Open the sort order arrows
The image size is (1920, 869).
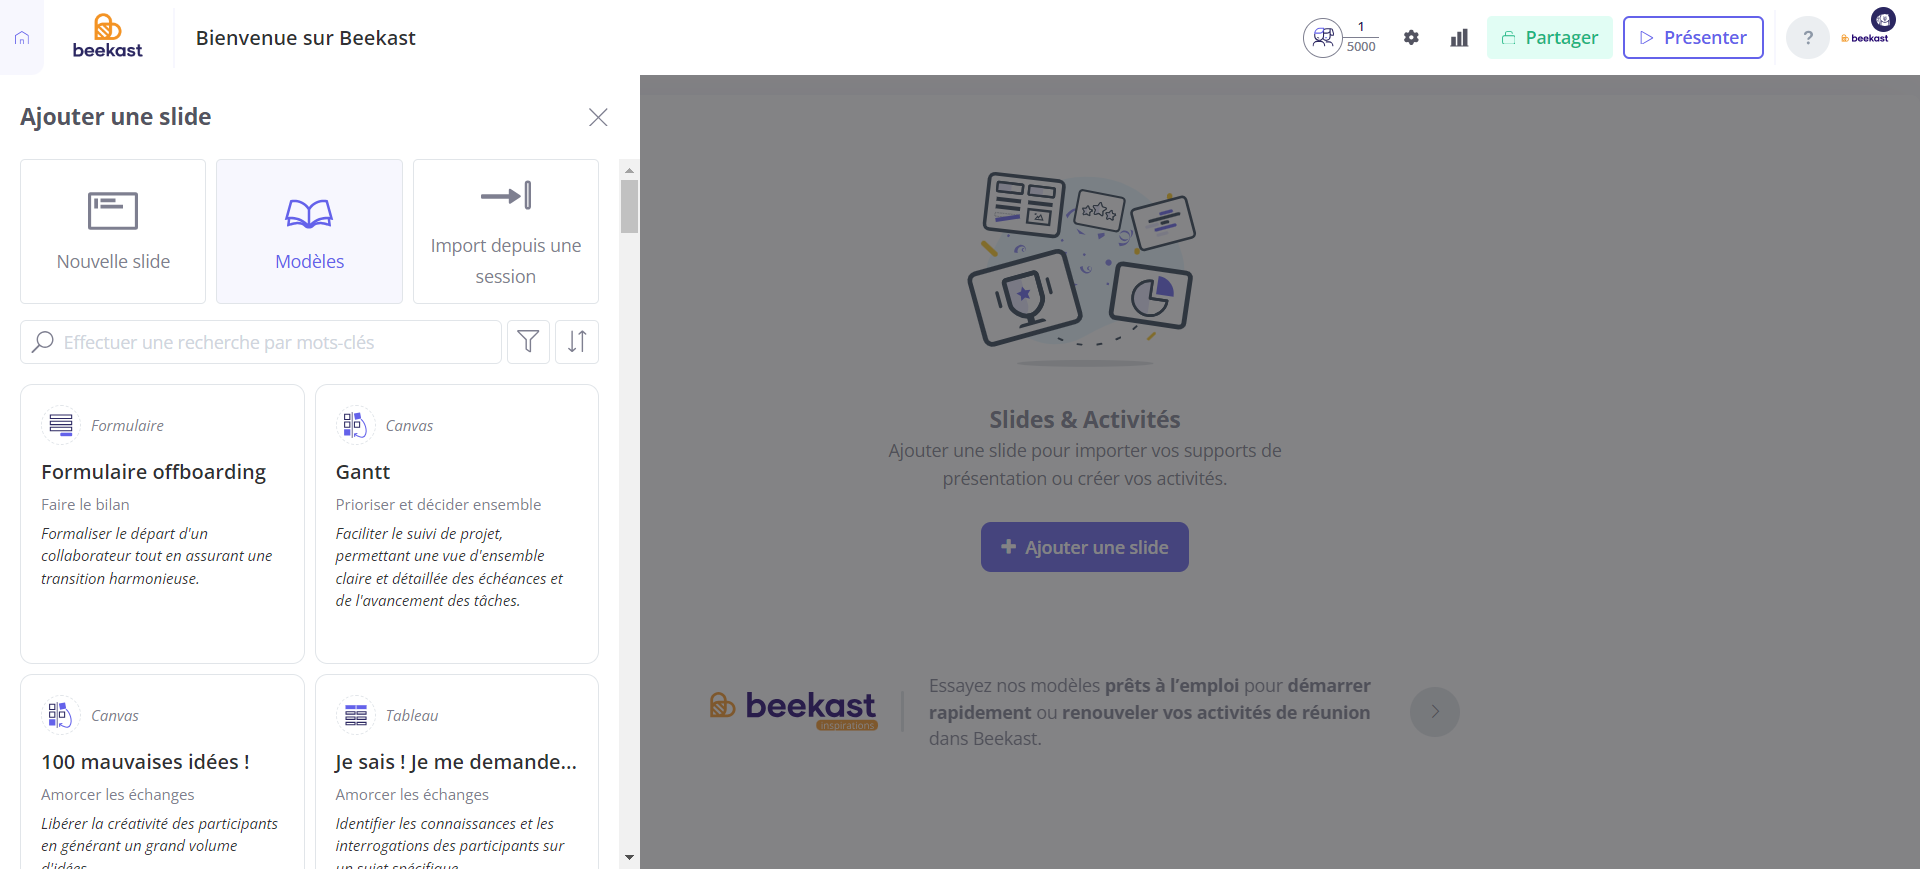[577, 342]
